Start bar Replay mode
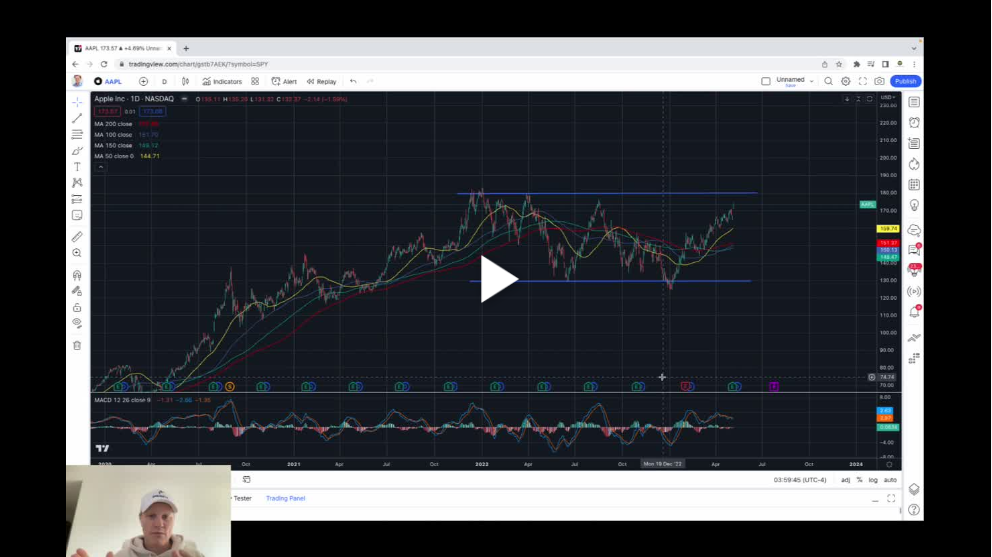This screenshot has height=557, width=992. tap(321, 82)
